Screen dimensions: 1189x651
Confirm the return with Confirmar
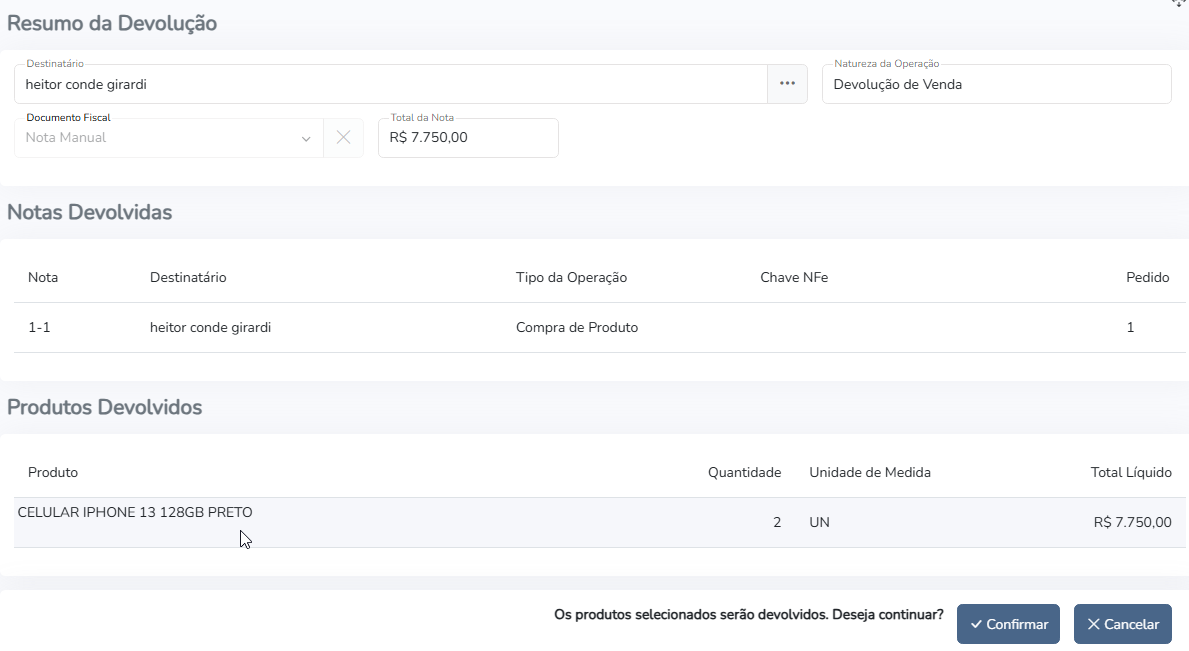(1007, 624)
